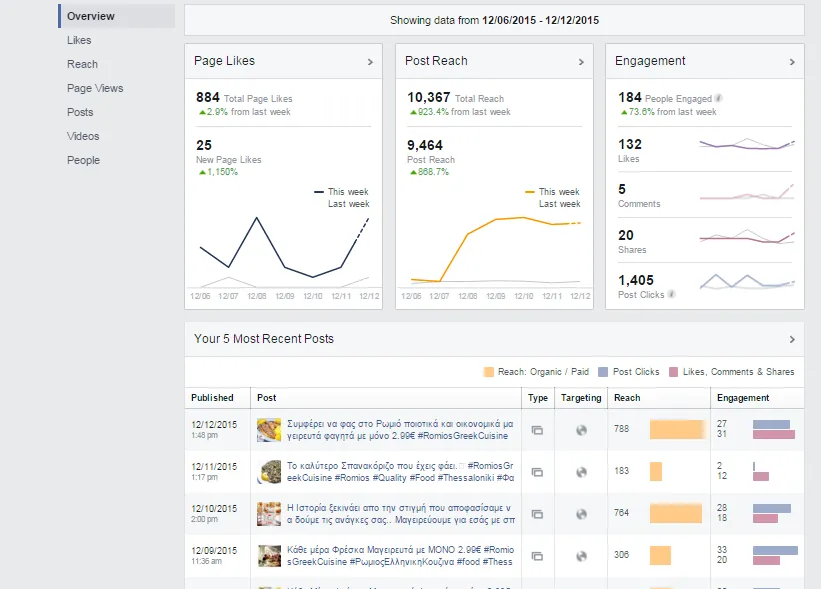Screen dimensions: 821x589
Task: Open the thumbnail of the 12/11/2015 post
Action: point(269,472)
